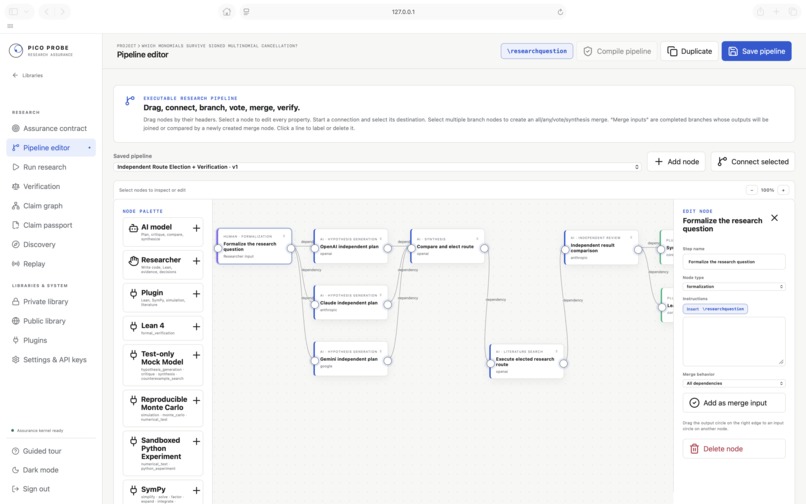Click Connect selected button
The height and width of the screenshot is (504, 806).
point(753,161)
